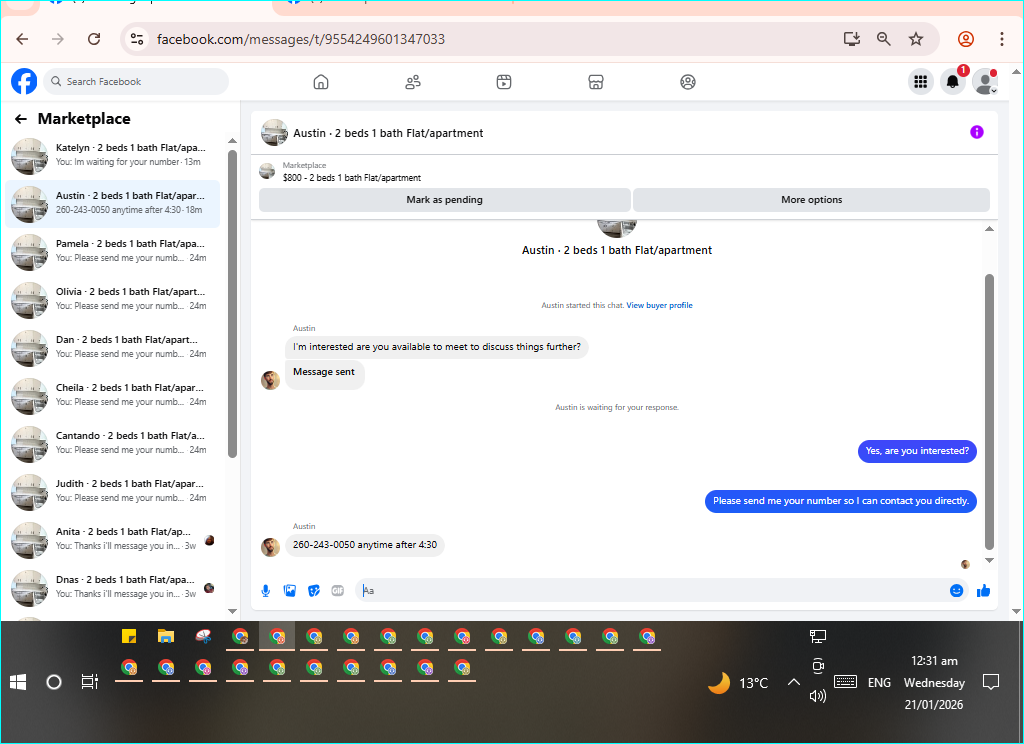The image size is (1024, 744).
Task: Open Dnas's conversation
Action: [x=112, y=588]
